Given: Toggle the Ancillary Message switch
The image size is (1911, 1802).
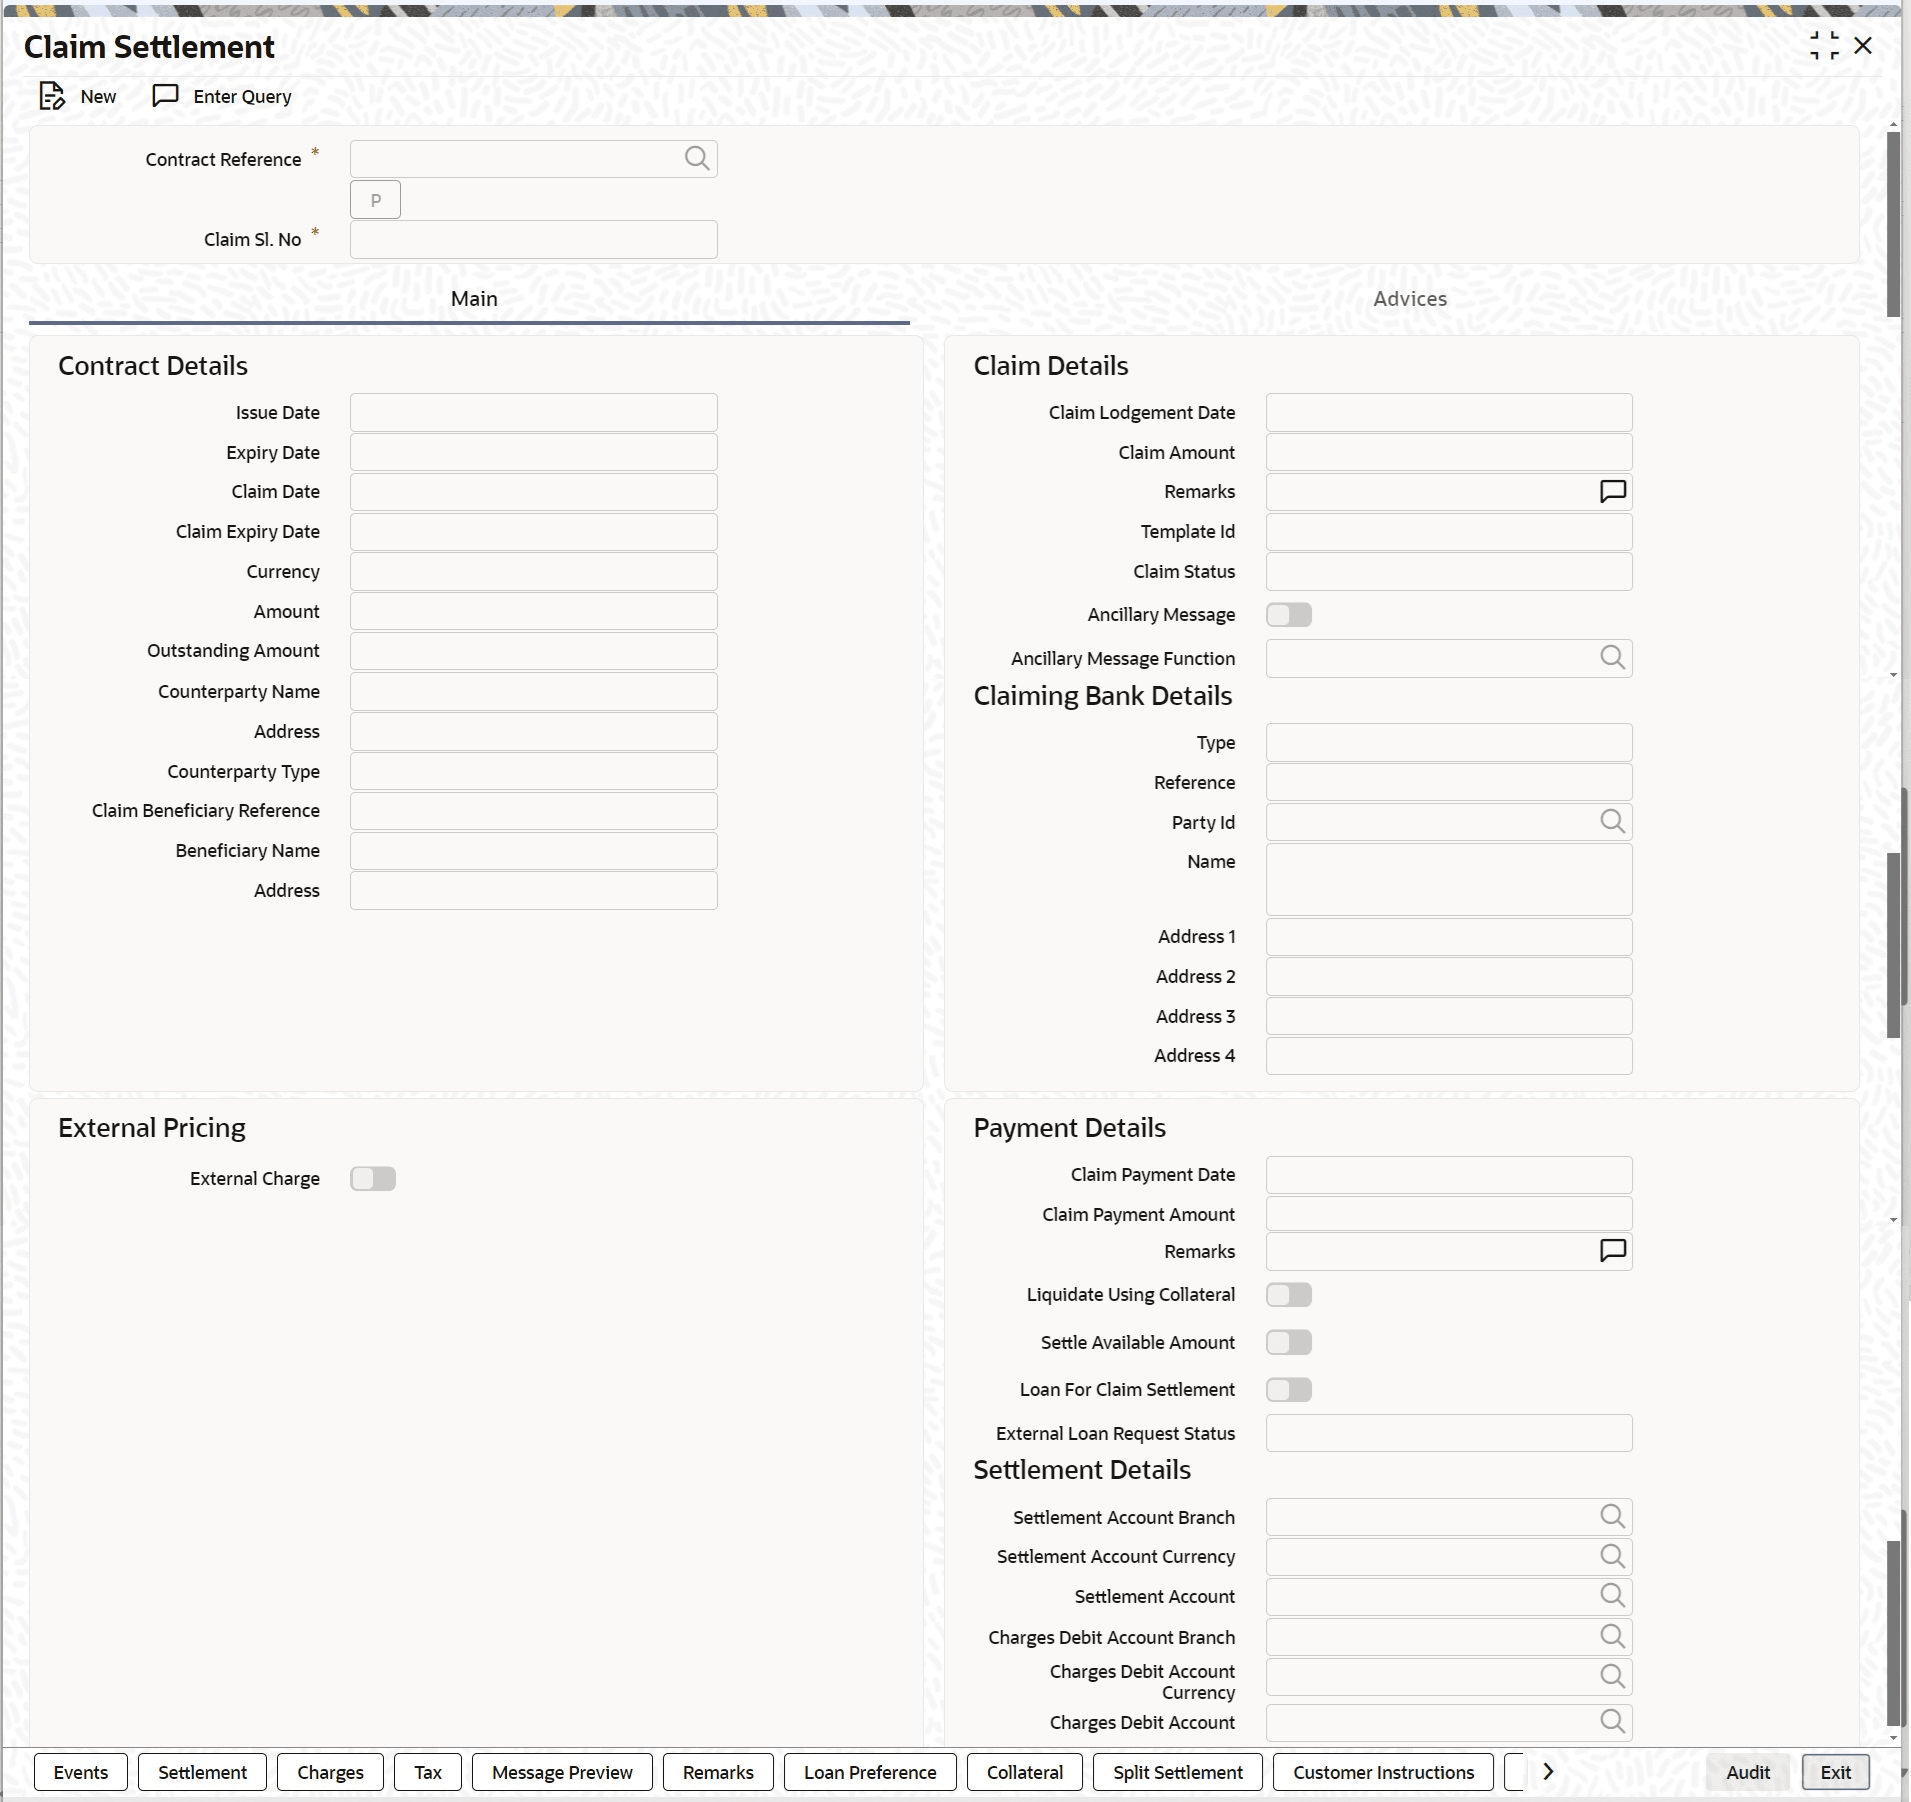Looking at the screenshot, I should click(x=1288, y=614).
